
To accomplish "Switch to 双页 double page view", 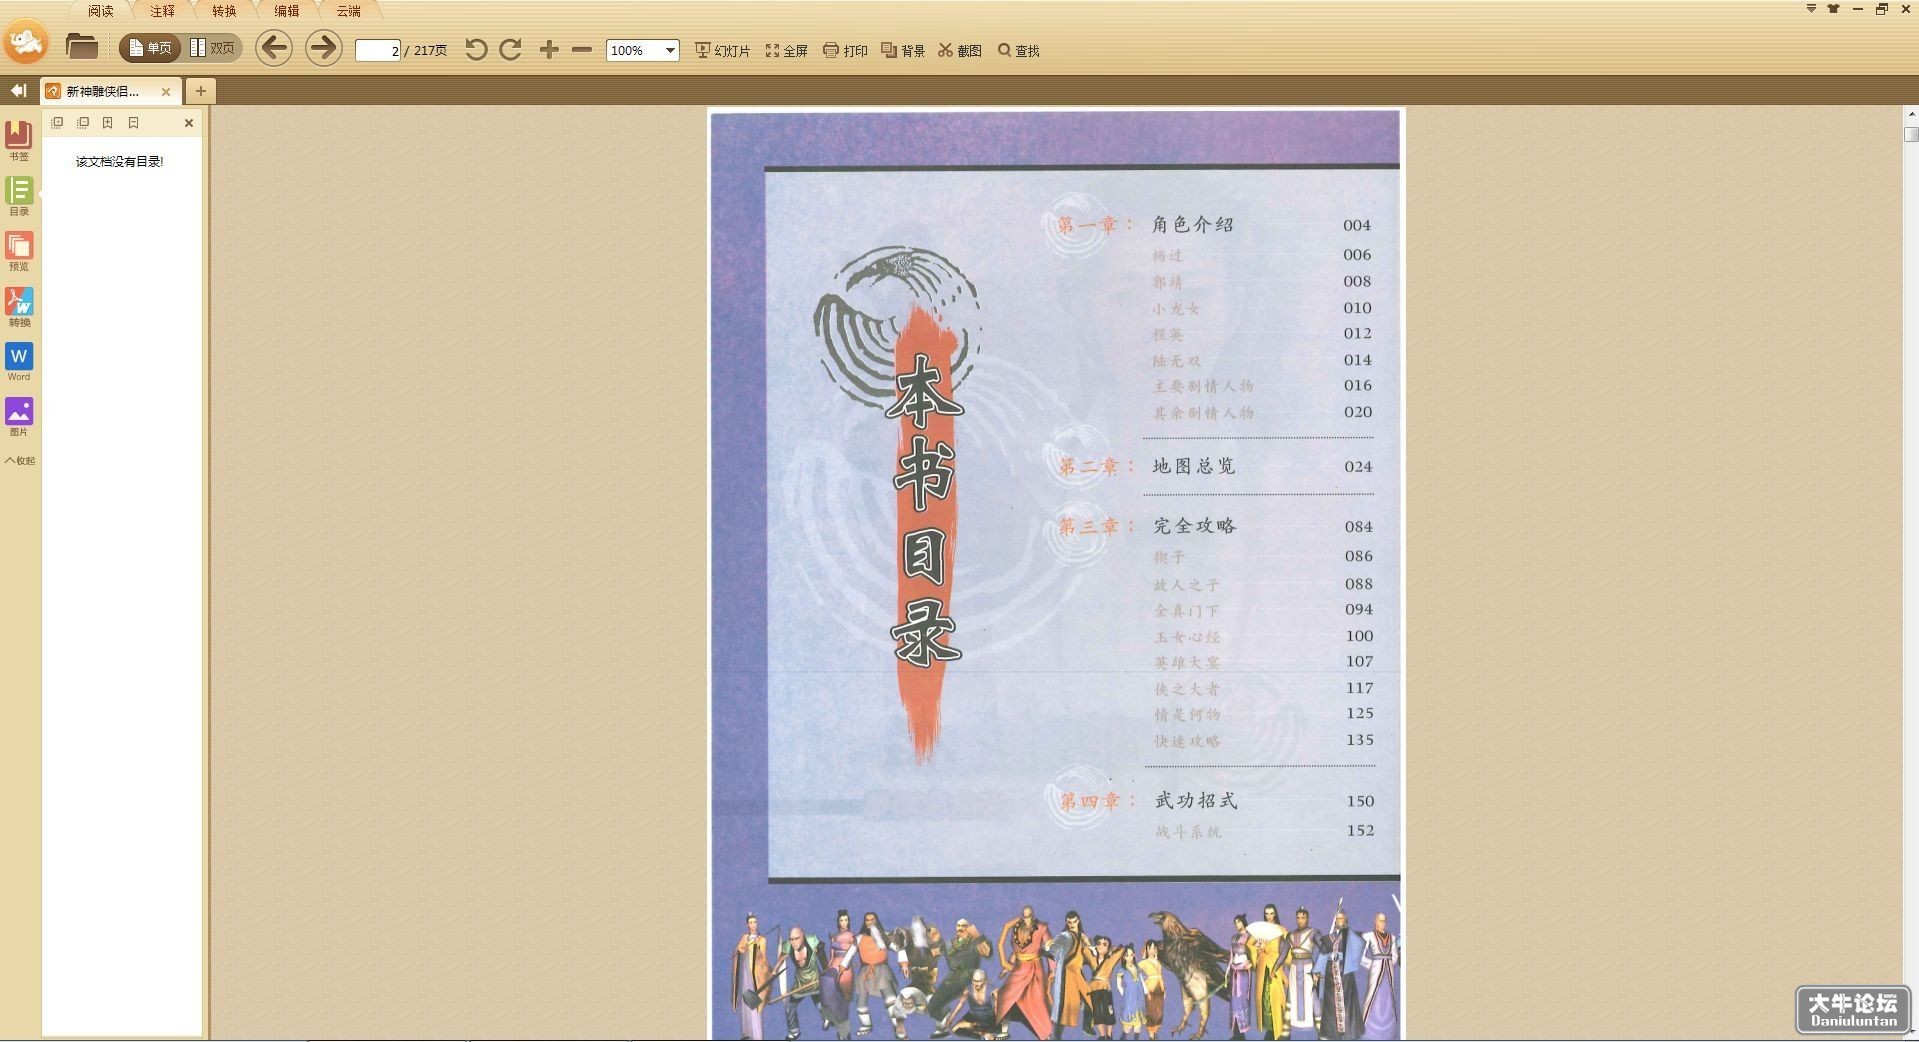I will pyautogui.click(x=213, y=48).
